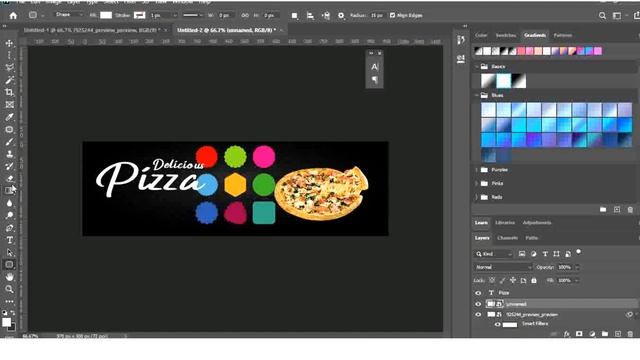Open the Opacity slider arrow
Screen dimensions: 640x360
click(577, 267)
